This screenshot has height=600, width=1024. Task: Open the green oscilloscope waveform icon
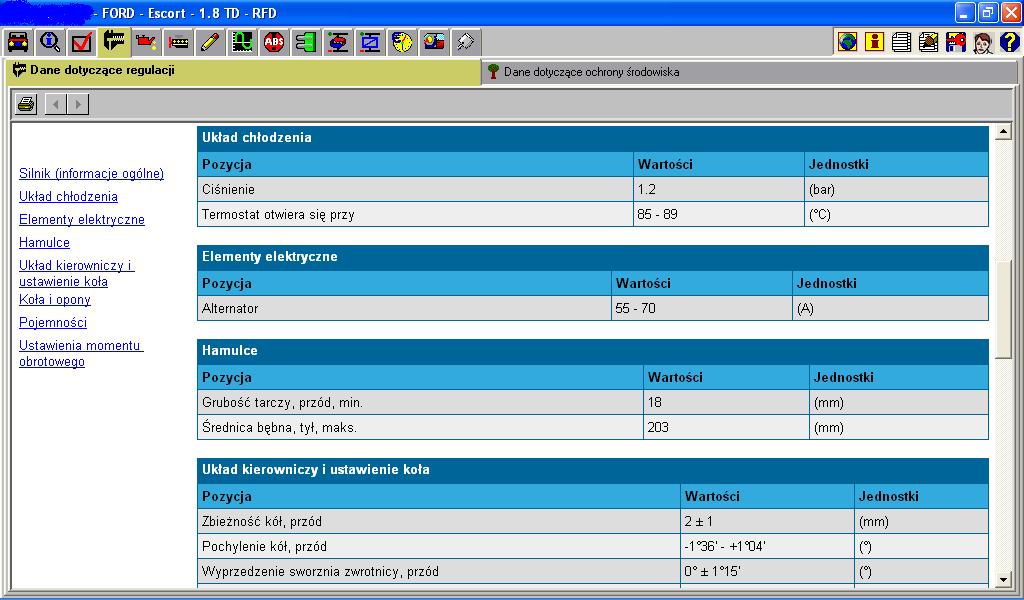242,42
